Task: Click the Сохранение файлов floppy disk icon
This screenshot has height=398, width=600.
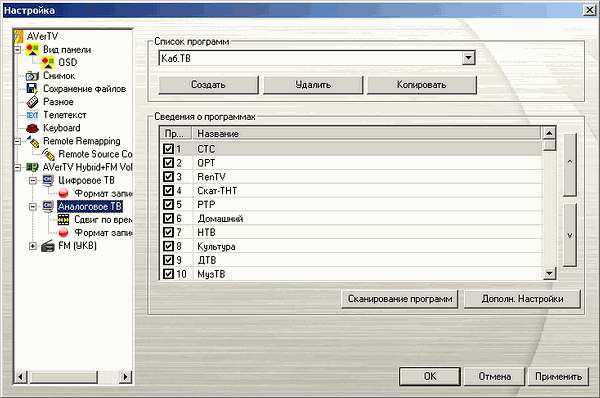Action: (x=33, y=89)
